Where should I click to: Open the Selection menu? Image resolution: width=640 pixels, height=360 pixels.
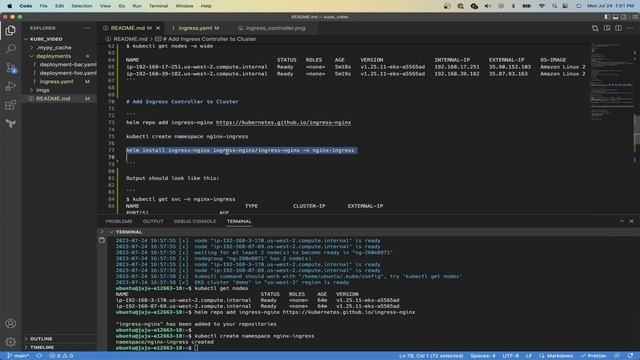click(82, 6)
